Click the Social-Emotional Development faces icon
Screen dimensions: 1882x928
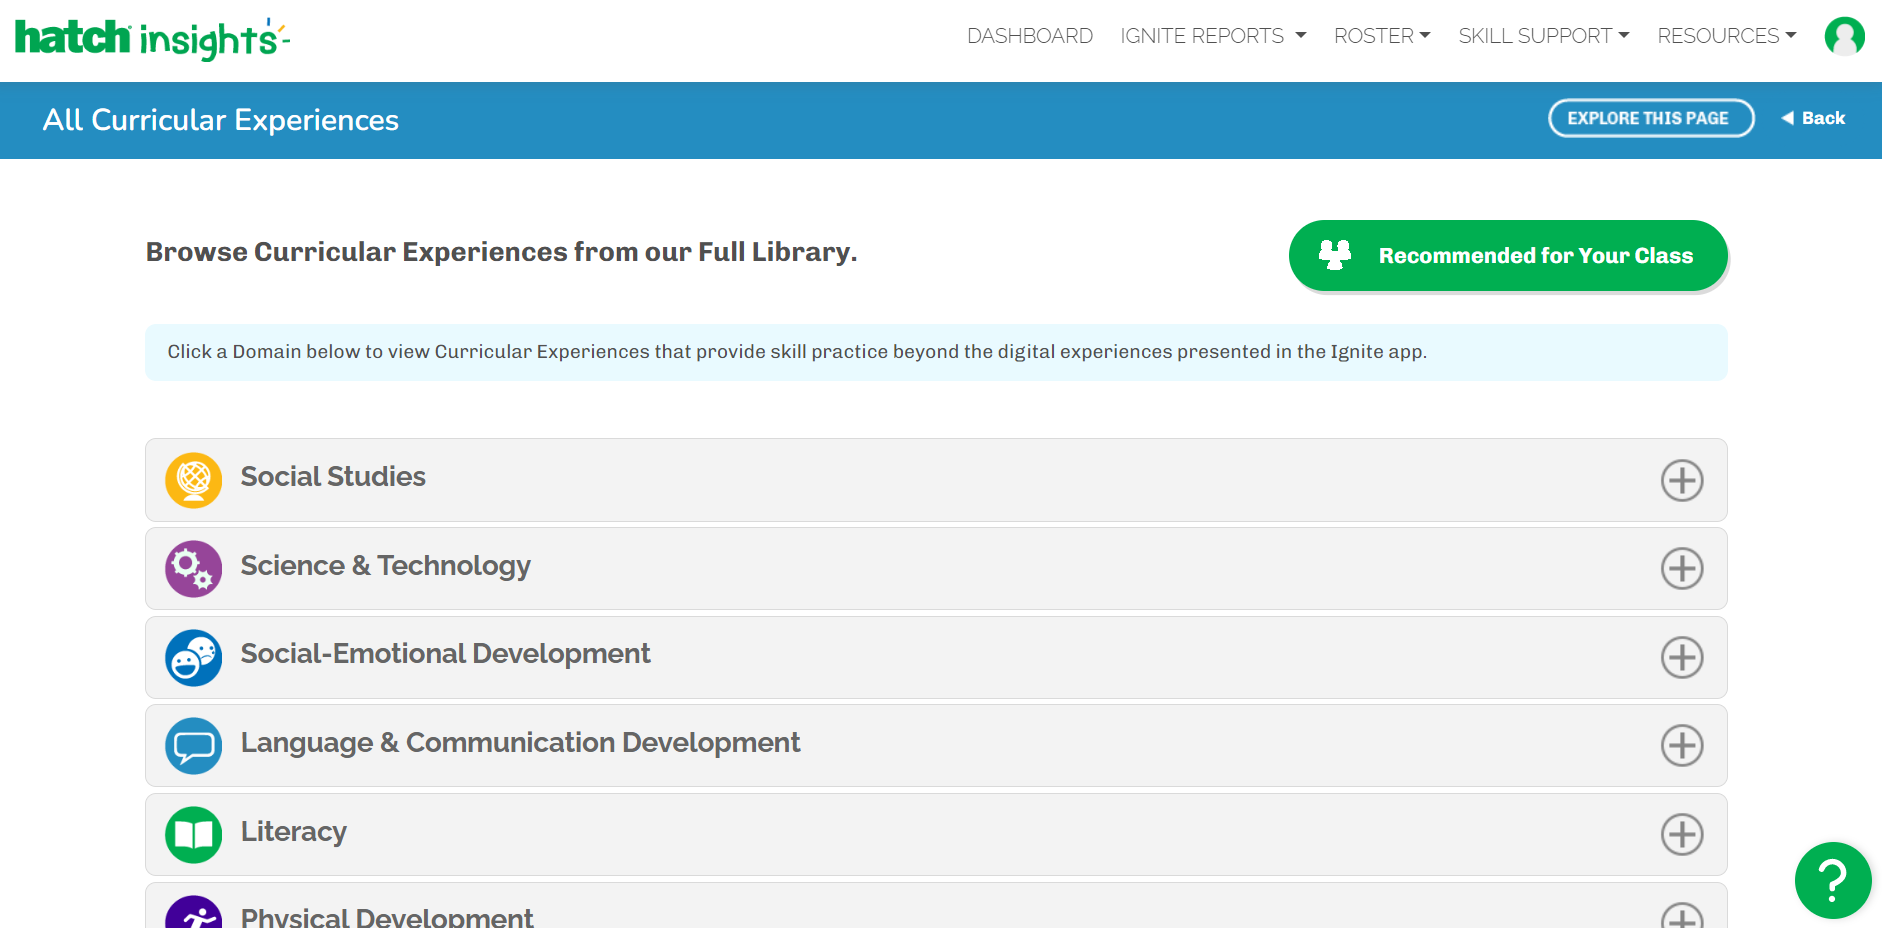tap(193, 658)
